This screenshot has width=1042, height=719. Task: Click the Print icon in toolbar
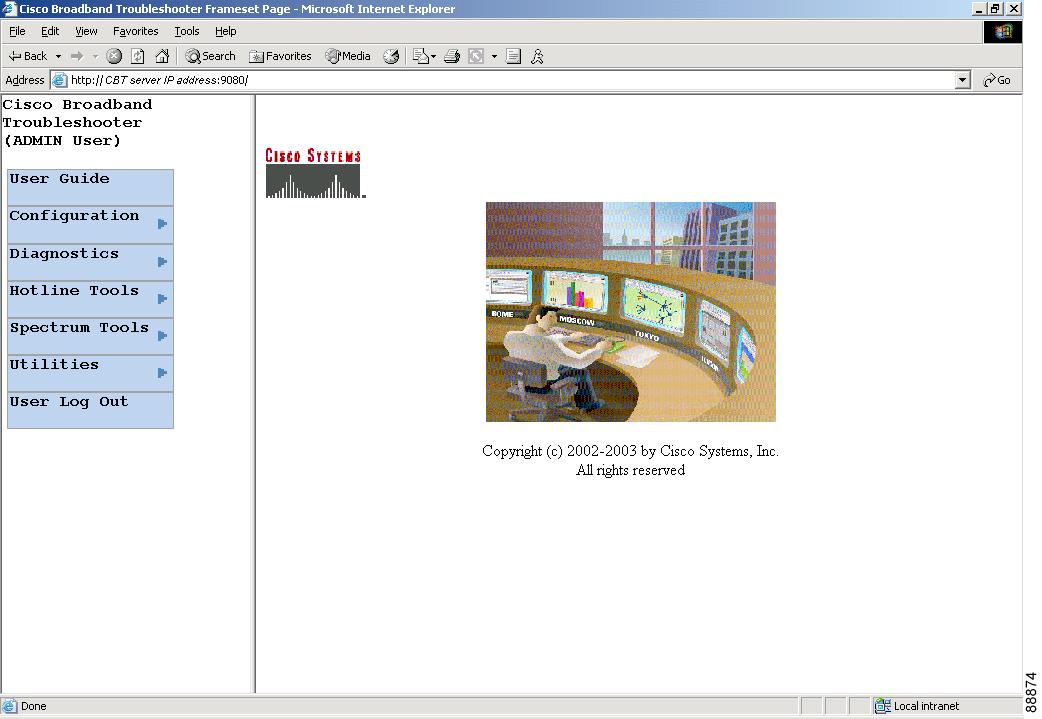coord(452,56)
